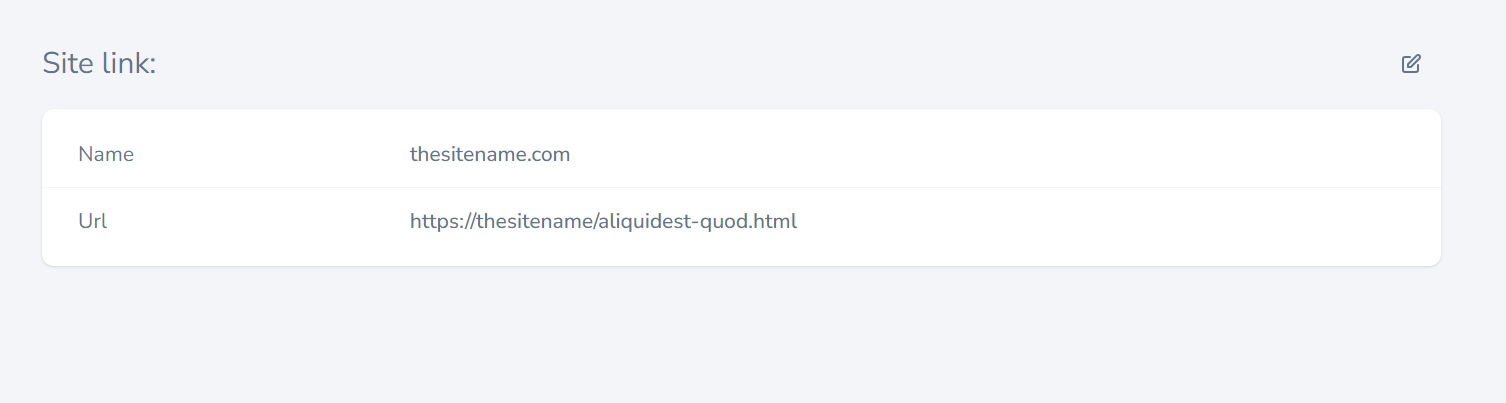Click the divider line between Name and Url

point(740,188)
